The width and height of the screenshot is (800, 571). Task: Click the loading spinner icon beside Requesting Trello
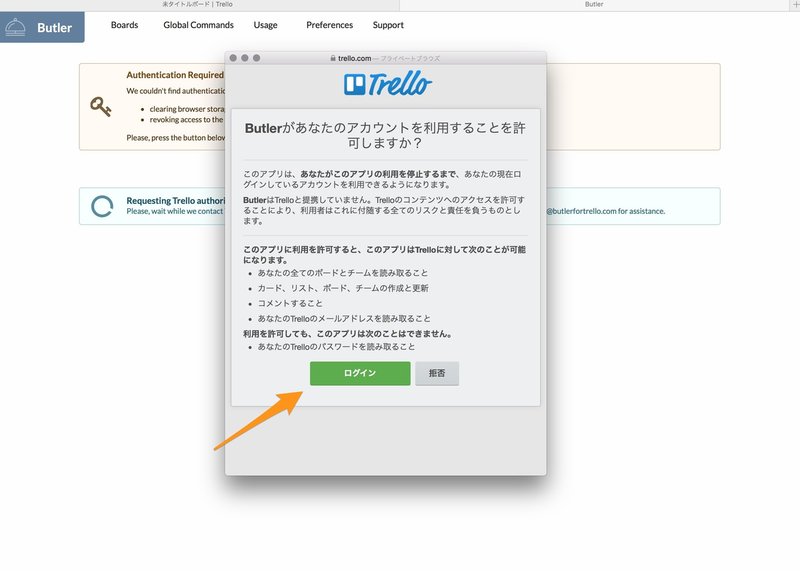[102, 206]
